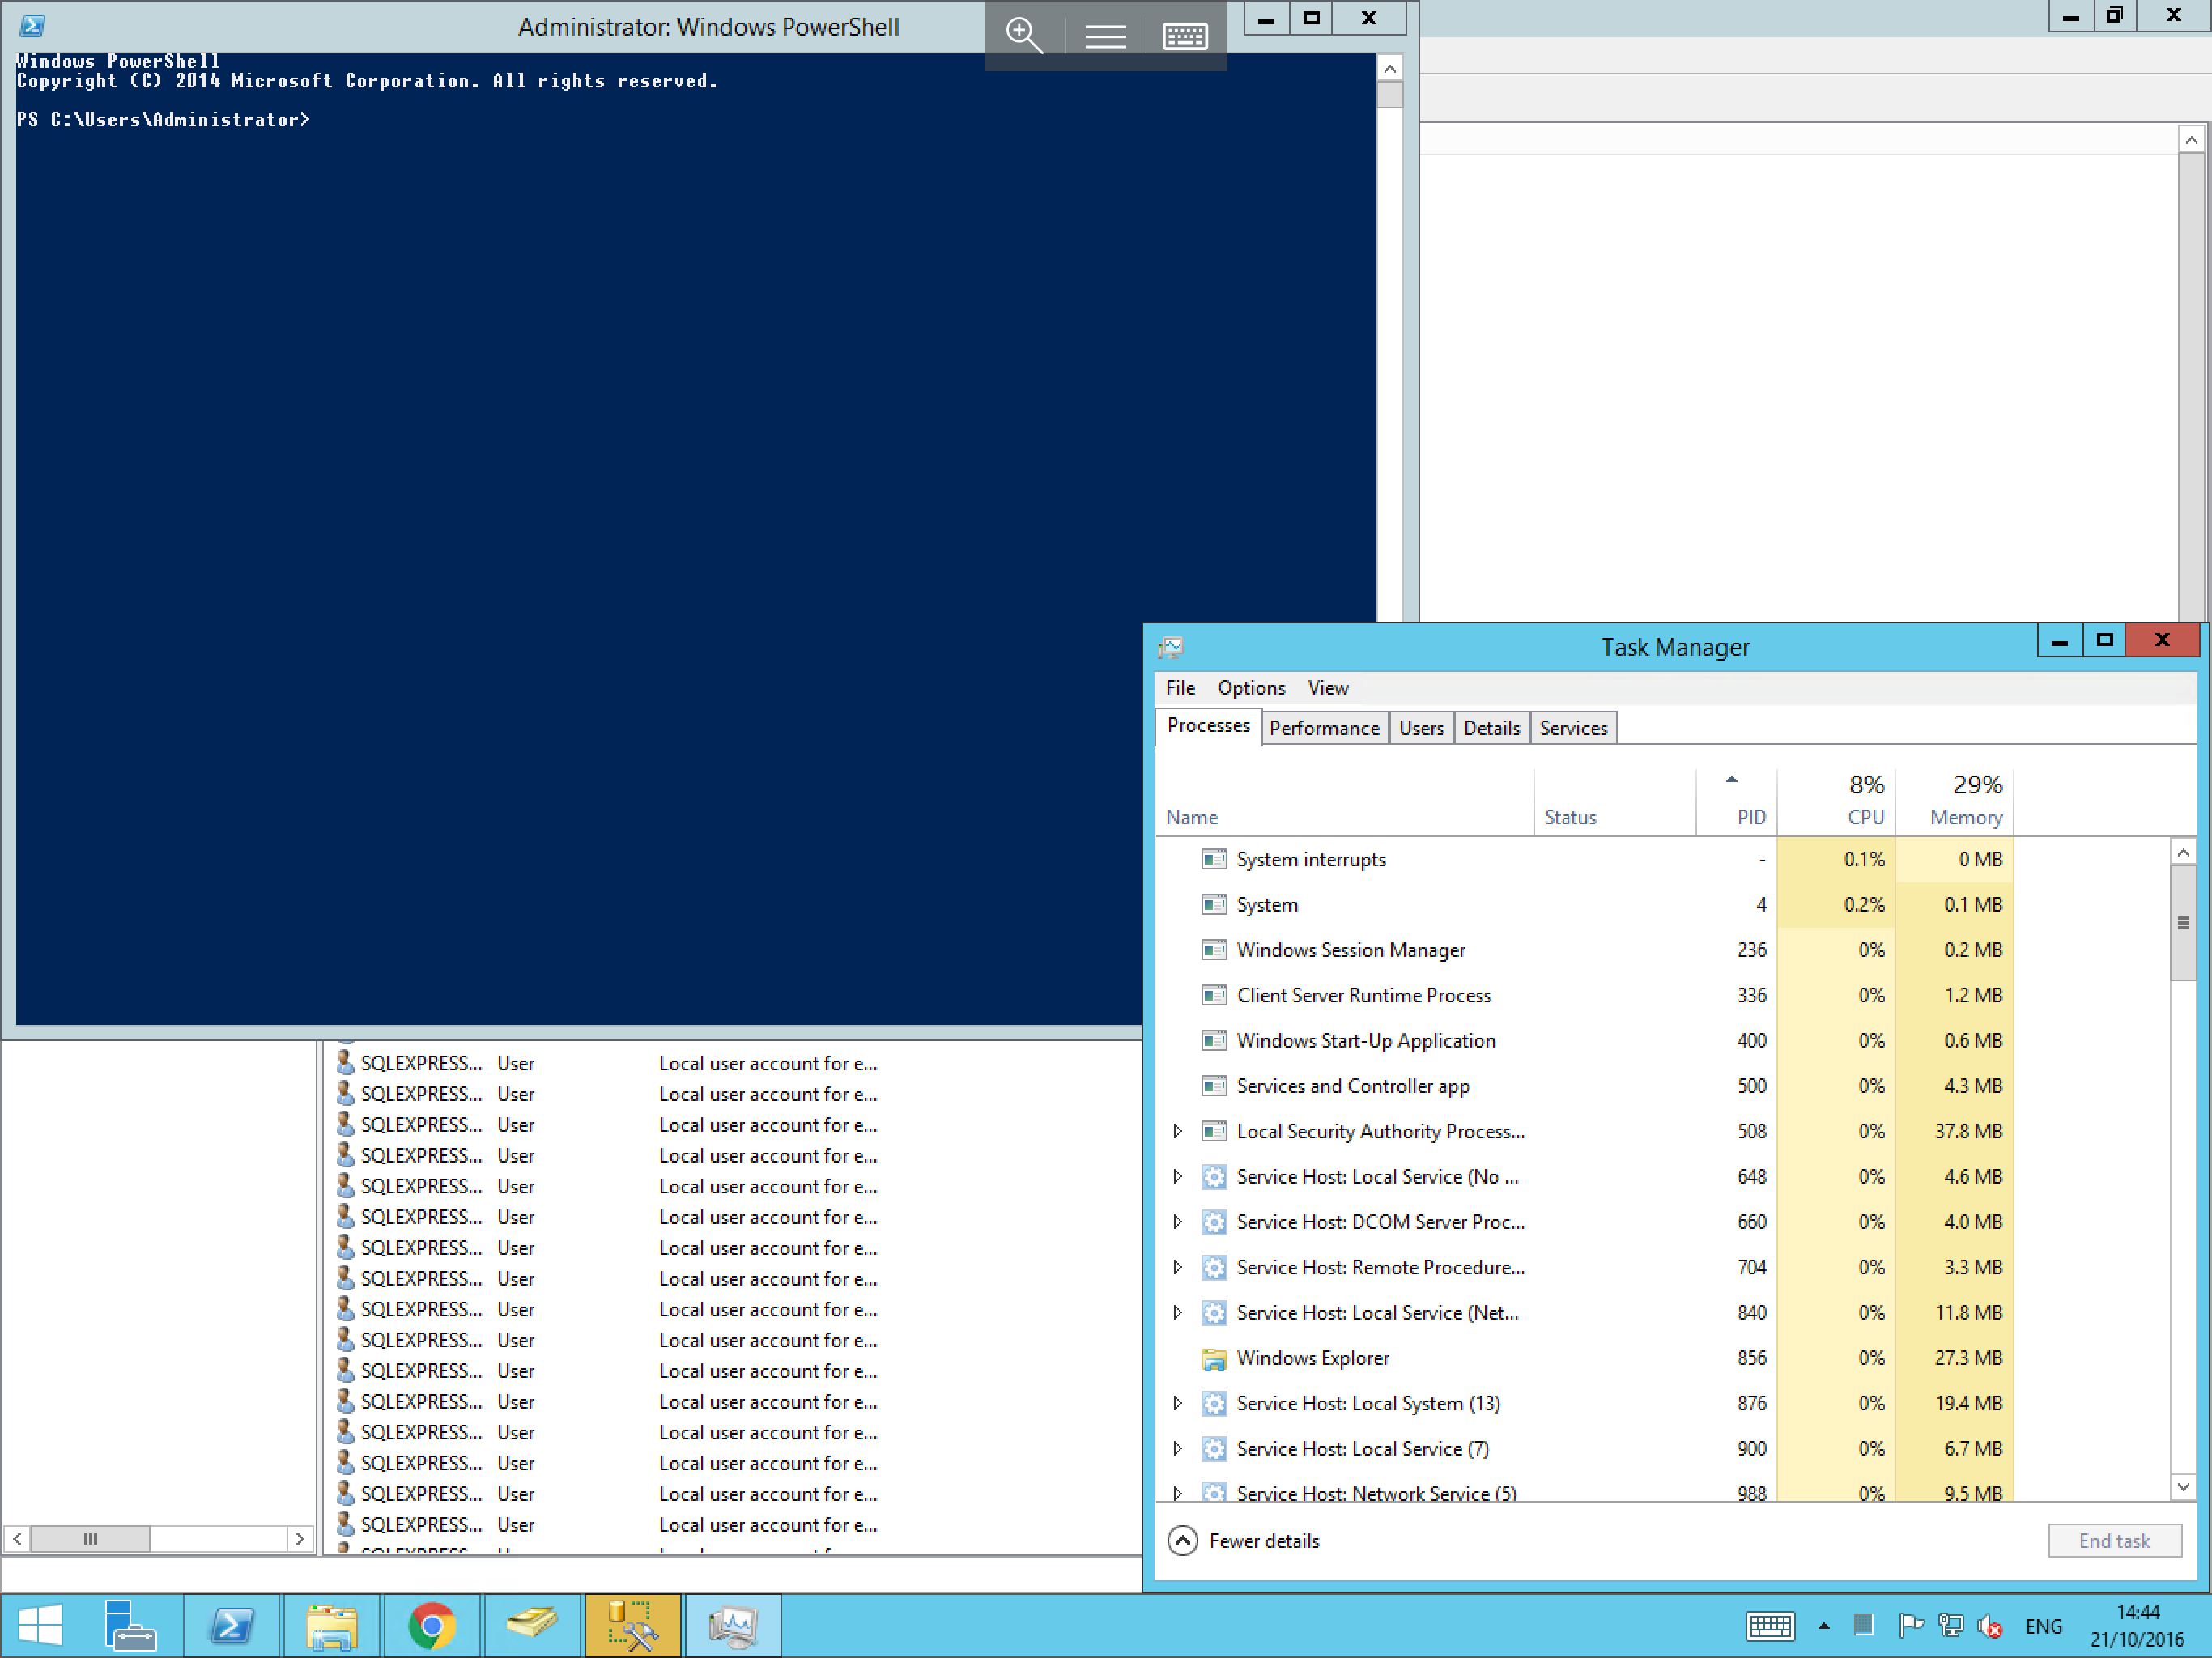Click left pane scroll left arrow
The height and width of the screenshot is (1658, 2212).
click(x=17, y=1538)
